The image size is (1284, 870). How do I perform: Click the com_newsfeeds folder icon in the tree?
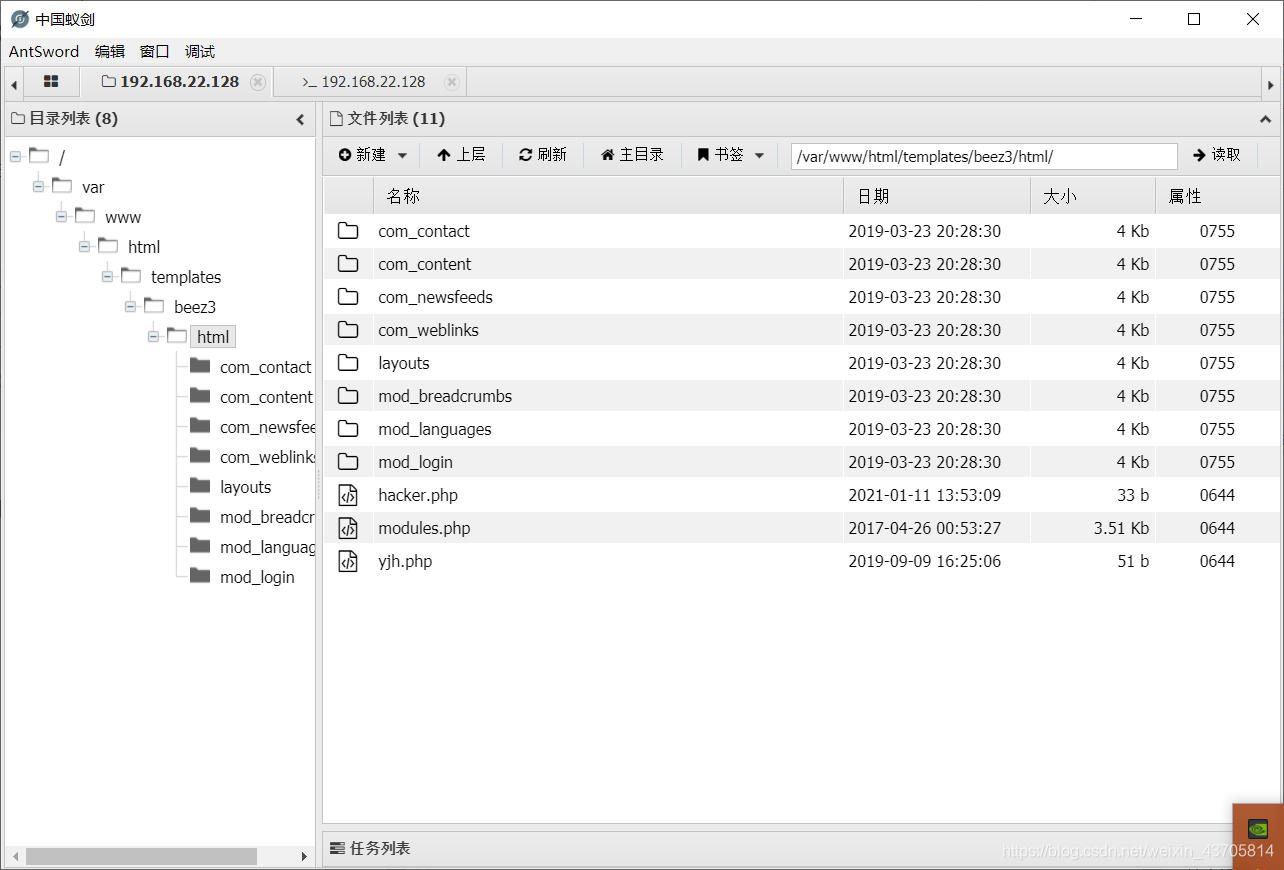[x=200, y=426]
